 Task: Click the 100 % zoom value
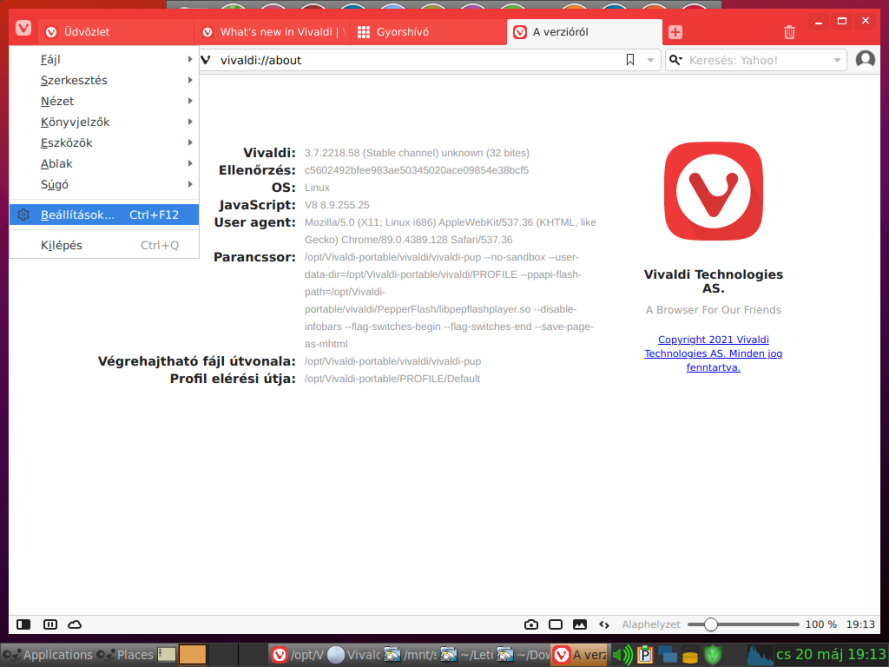click(x=821, y=624)
